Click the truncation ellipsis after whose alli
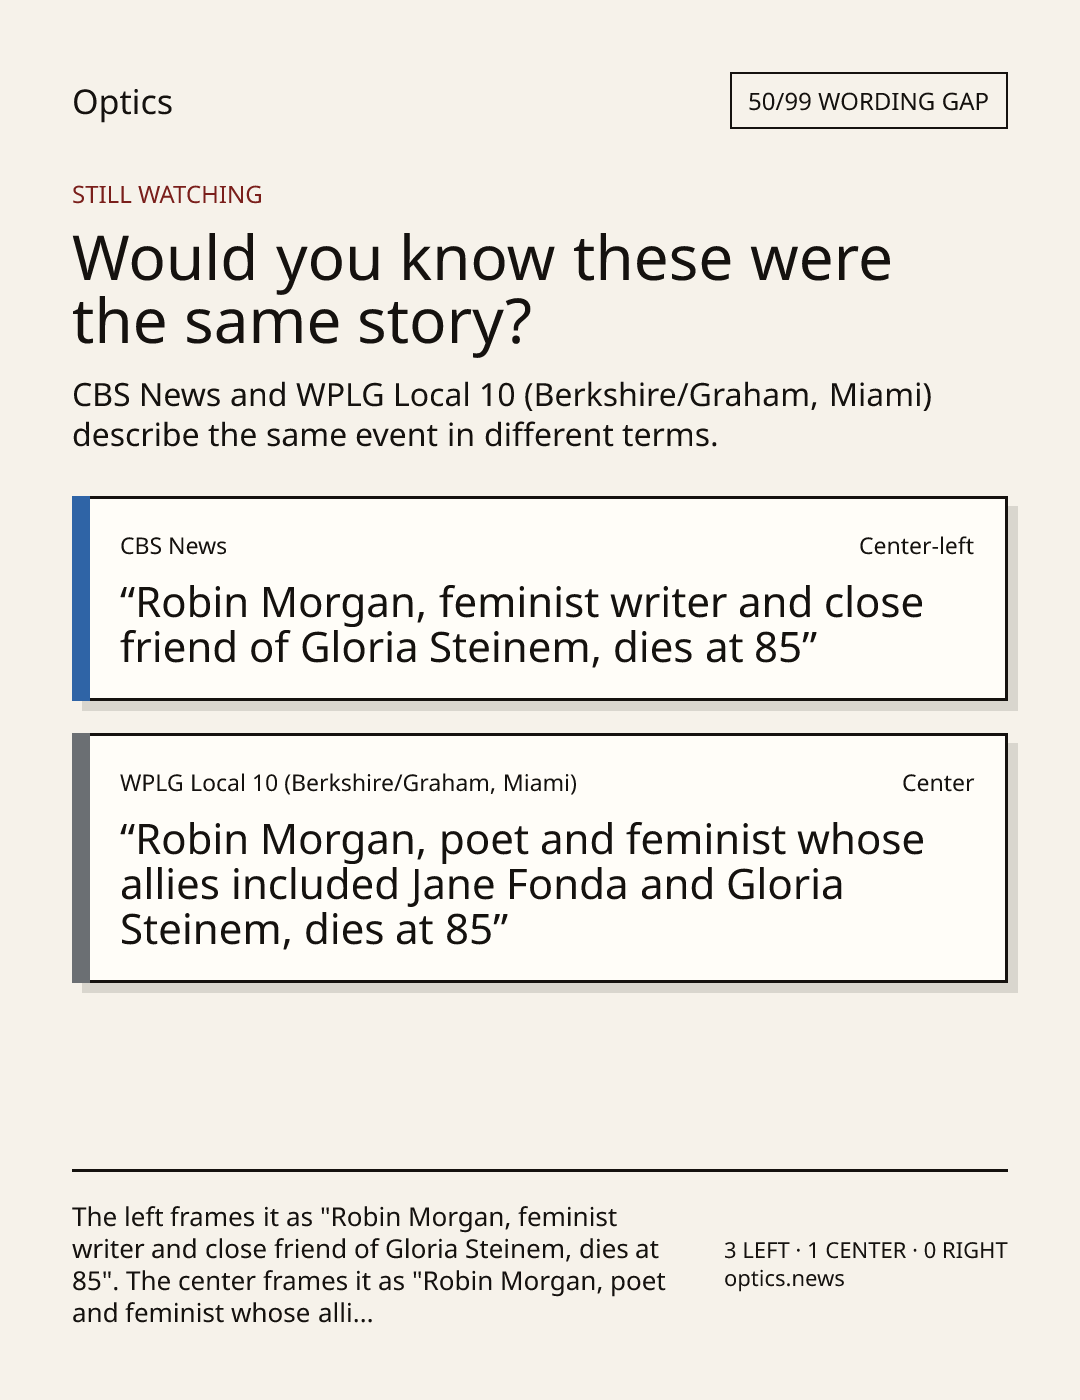Image resolution: width=1080 pixels, height=1400 pixels. tap(363, 1314)
